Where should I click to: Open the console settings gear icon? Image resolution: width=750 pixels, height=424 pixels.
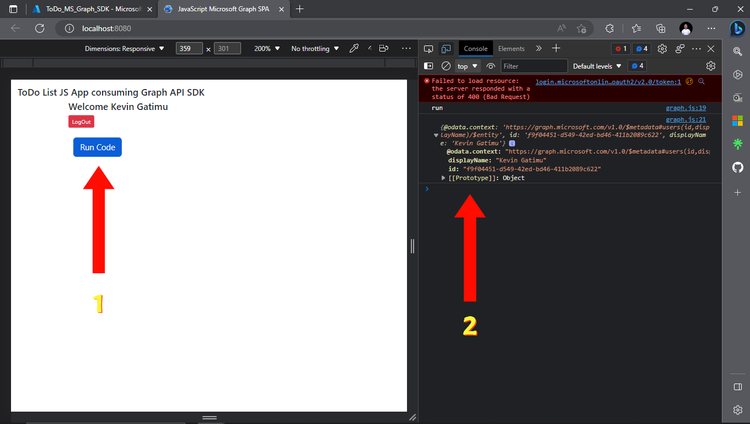coord(711,66)
